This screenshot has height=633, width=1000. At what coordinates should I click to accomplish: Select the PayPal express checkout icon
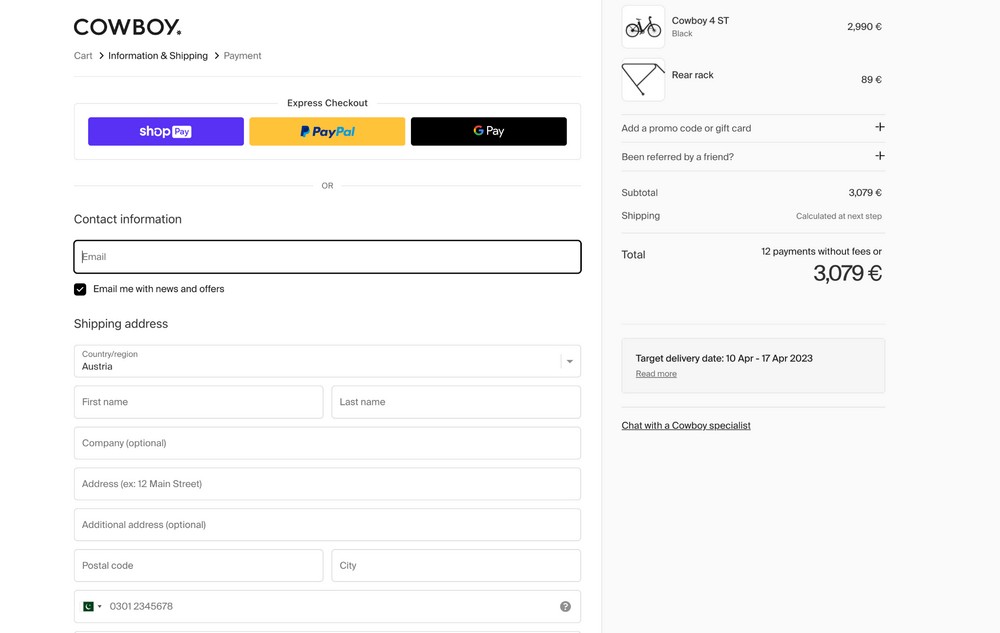click(x=327, y=131)
